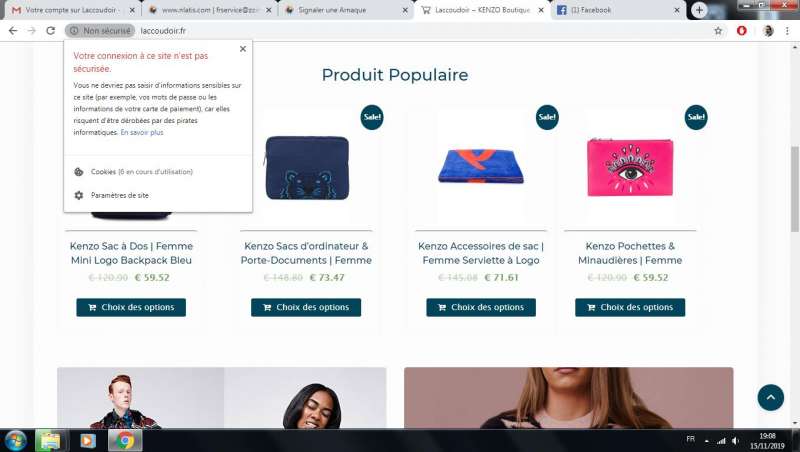800x452 pixels.
Task: Open the Chrome three-dot menu
Action: point(787,31)
